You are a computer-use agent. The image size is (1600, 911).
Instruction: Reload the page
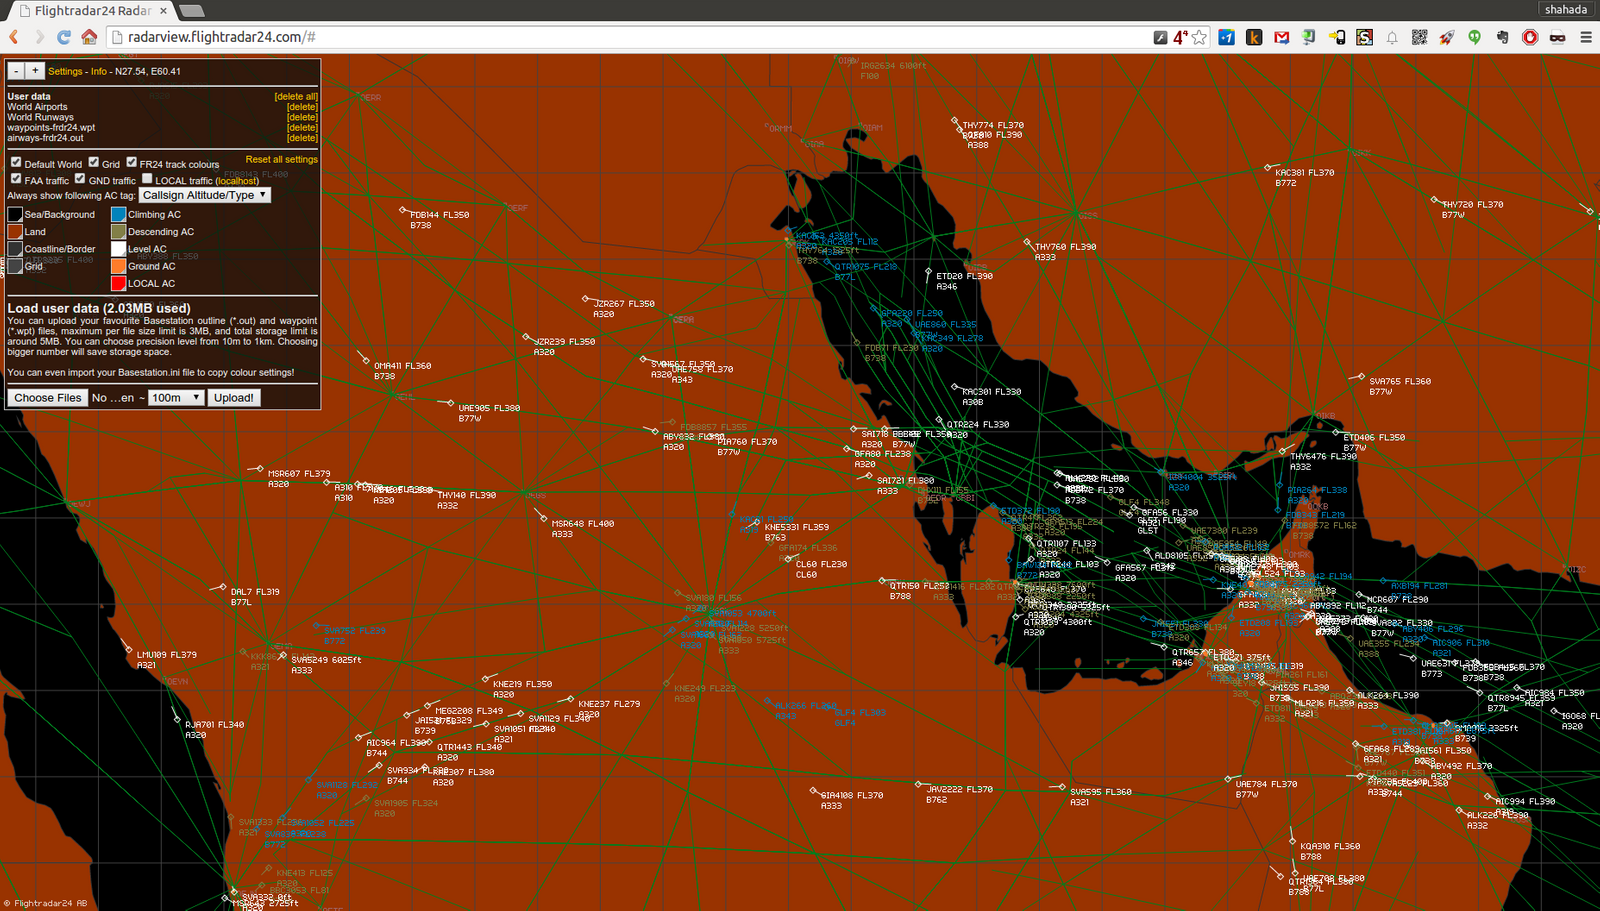click(x=64, y=37)
